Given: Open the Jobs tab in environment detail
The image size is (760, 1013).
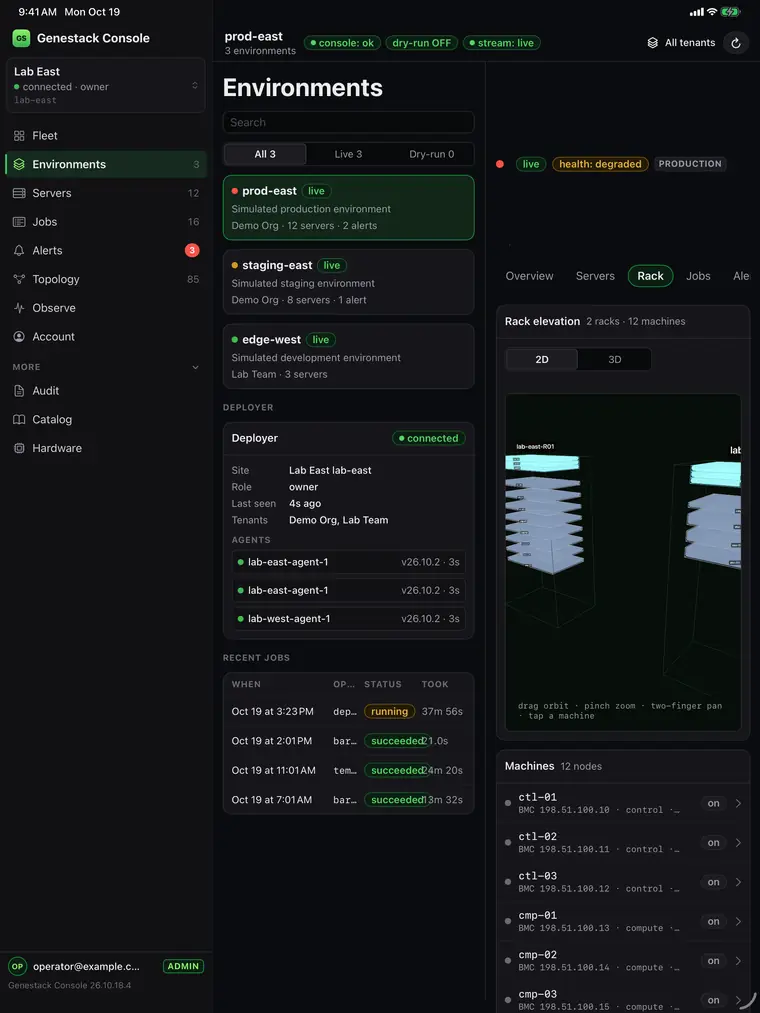Looking at the screenshot, I should pyautogui.click(x=698, y=276).
